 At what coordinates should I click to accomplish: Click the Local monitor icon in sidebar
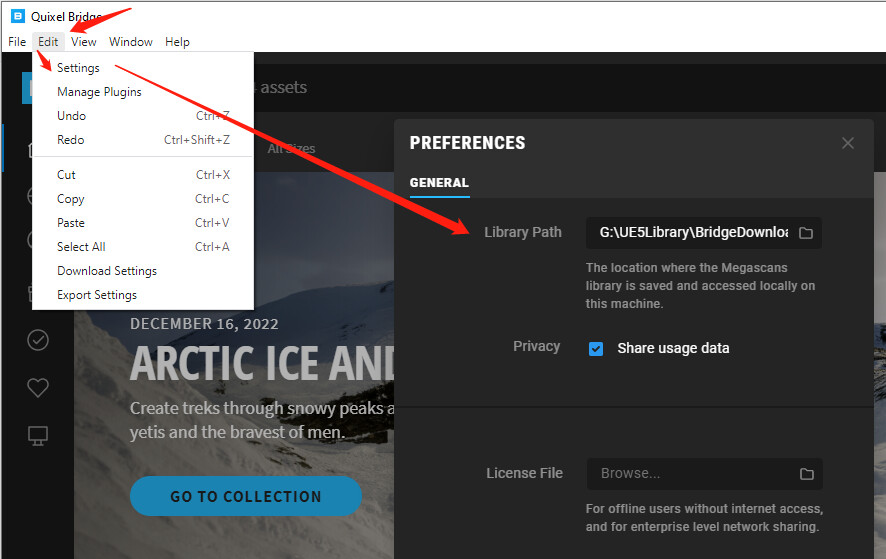click(38, 435)
